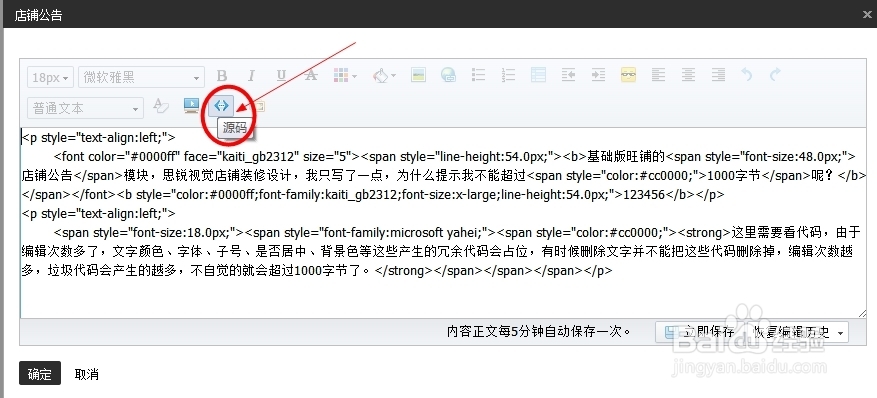Click the text "1000字节" in red span line
Viewport: 877px width, 398px height.
click(x=734, y=176)
